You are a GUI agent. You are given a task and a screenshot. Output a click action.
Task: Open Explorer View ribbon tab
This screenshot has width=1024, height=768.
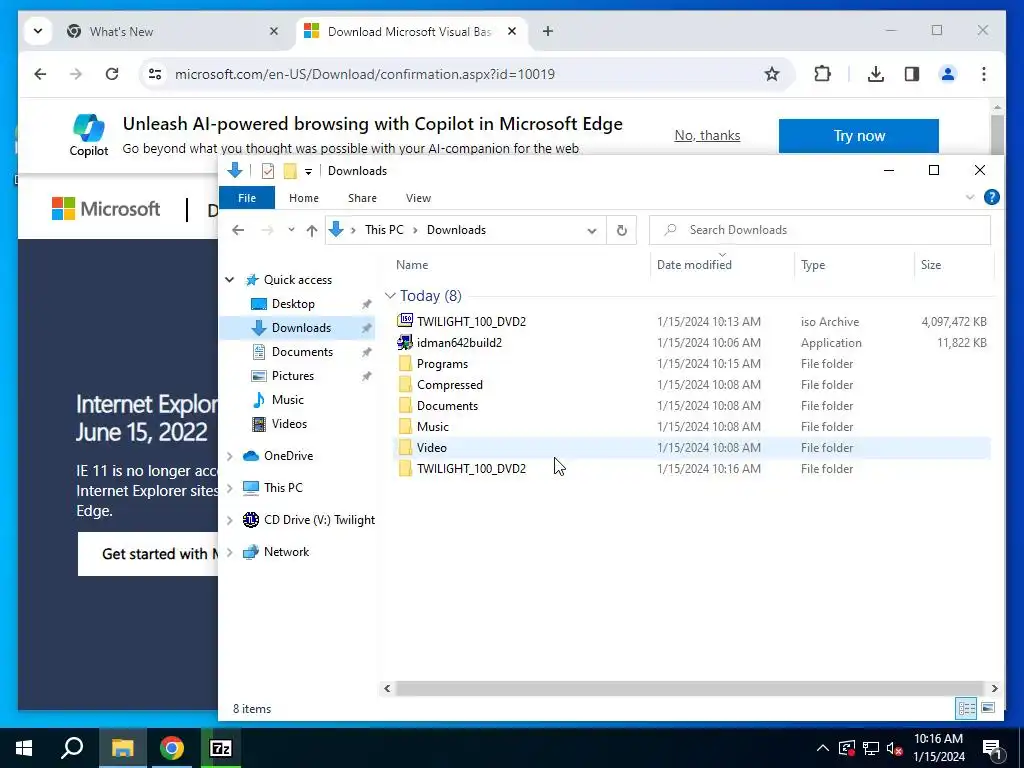418,198
